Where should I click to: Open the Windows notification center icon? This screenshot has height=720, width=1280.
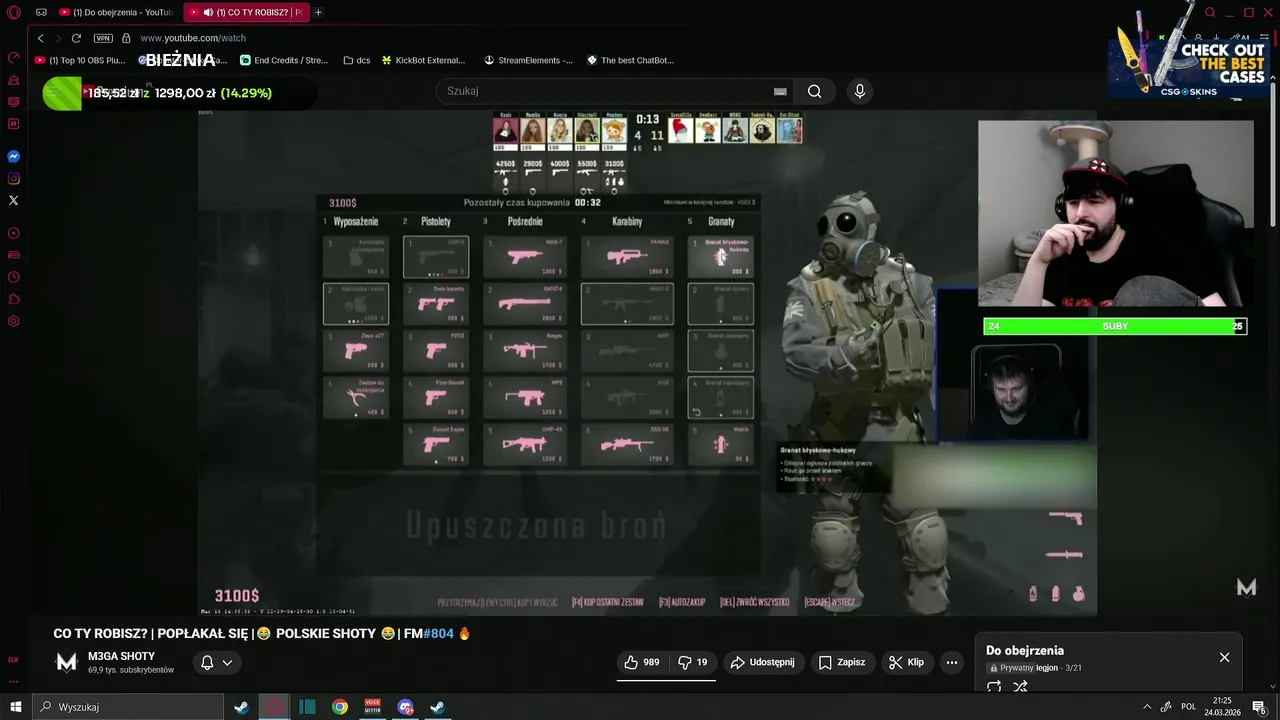tap(1259, 707)
